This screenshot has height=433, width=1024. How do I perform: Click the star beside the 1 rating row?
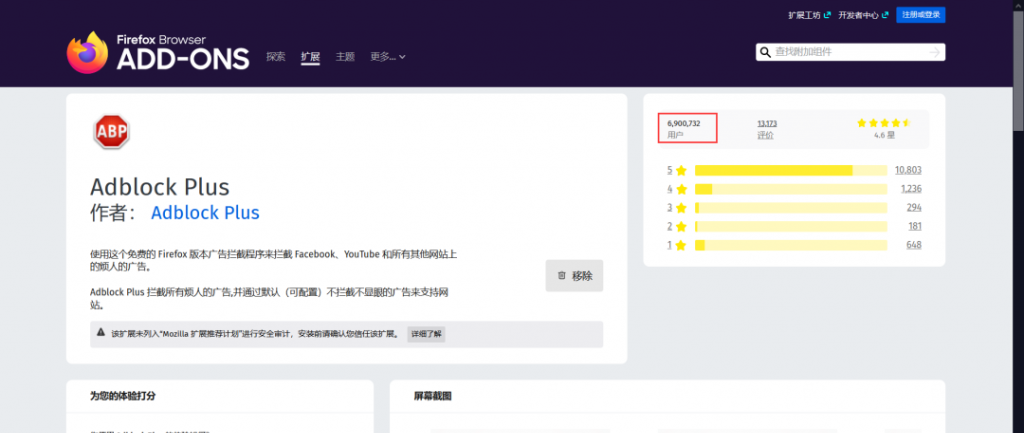pyautogui.click(x=681, y=246)
